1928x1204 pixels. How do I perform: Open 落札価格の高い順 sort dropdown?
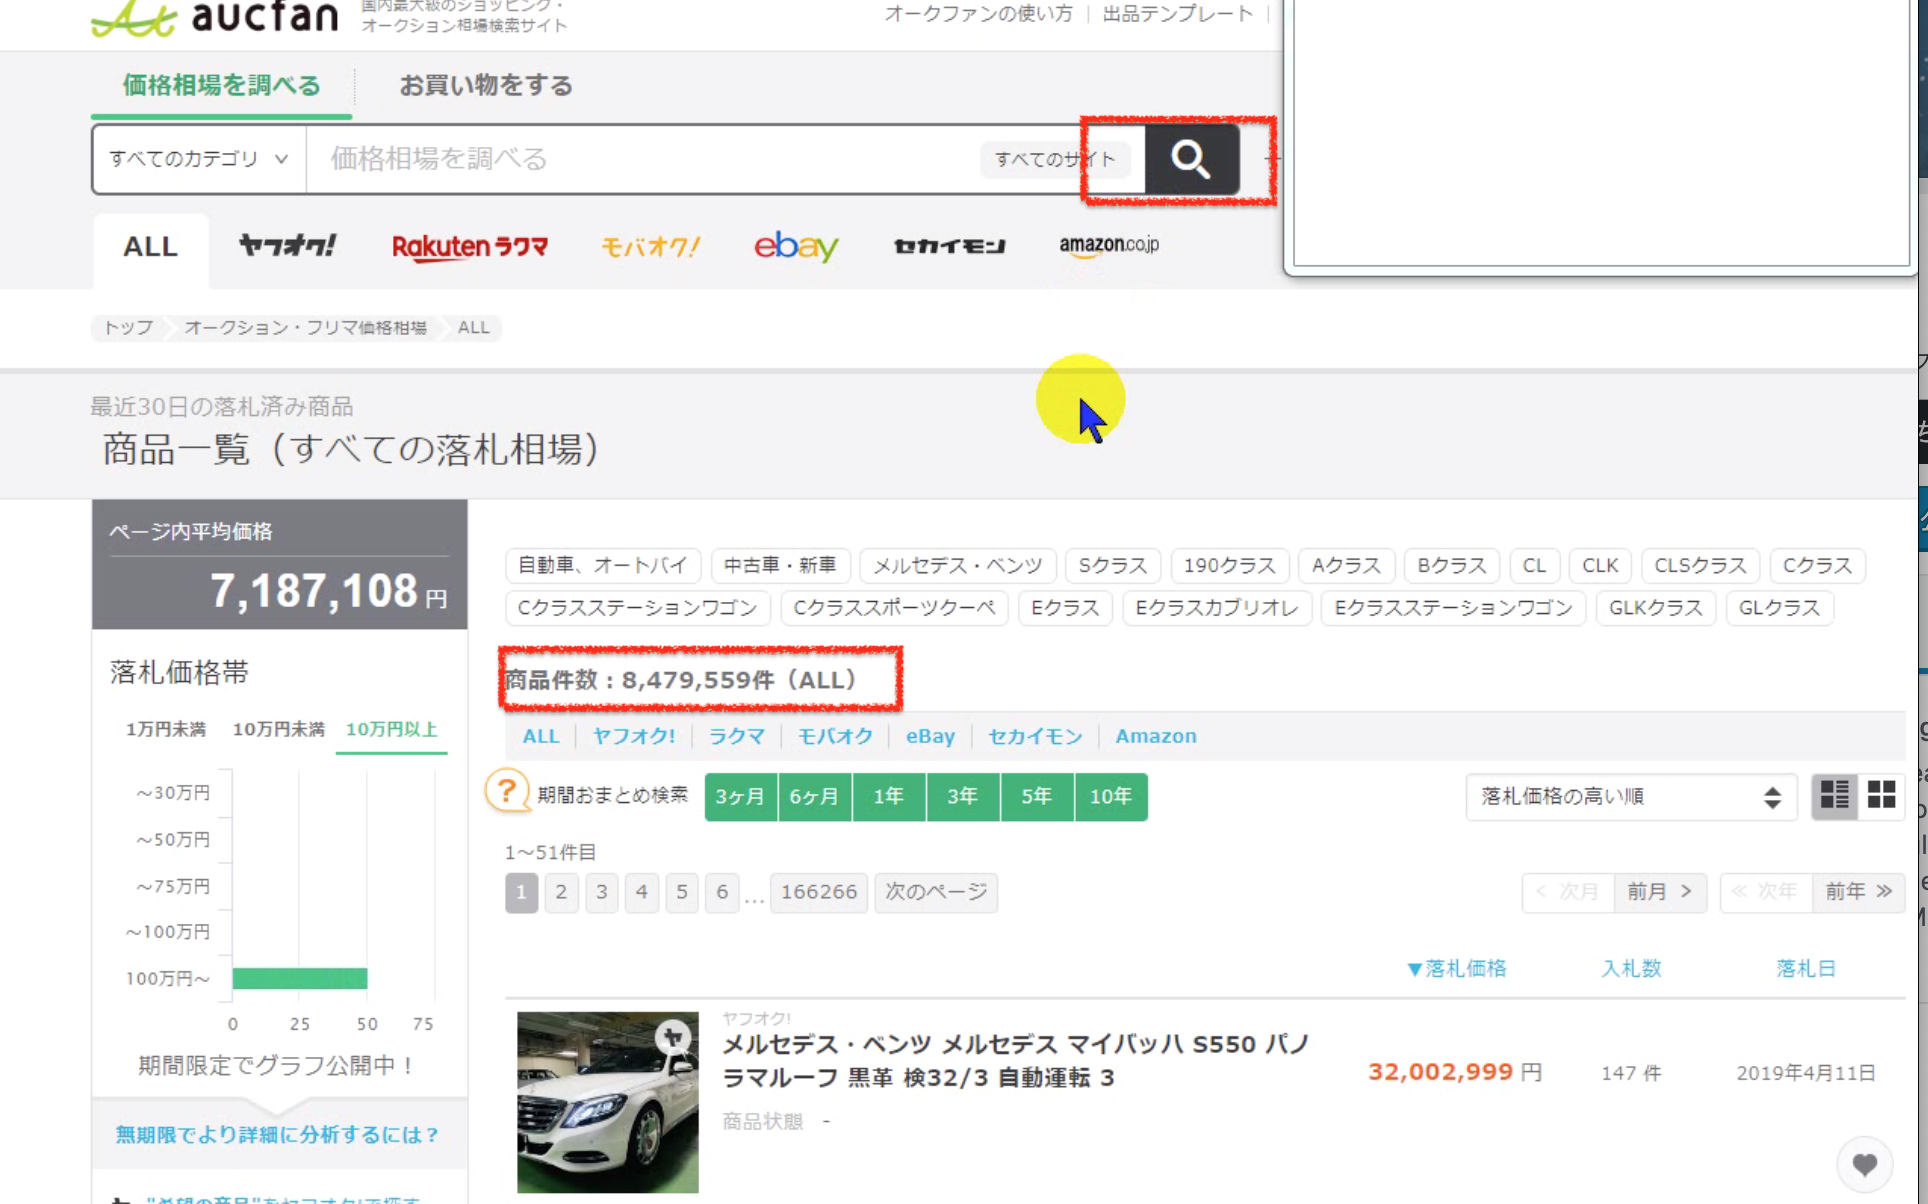click(1630, 797)
